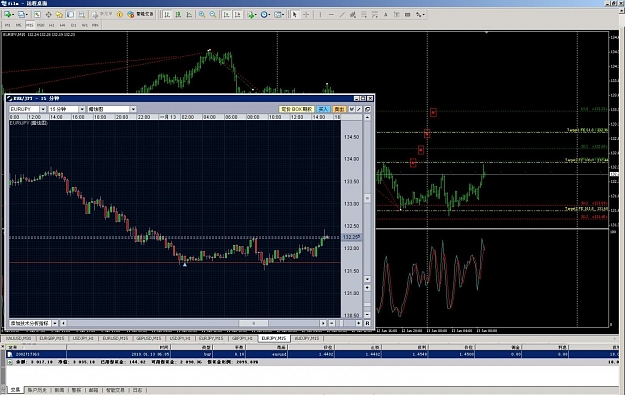
Task: Toggle the M15 timeframe button
Action: click(x=29, y=25)
